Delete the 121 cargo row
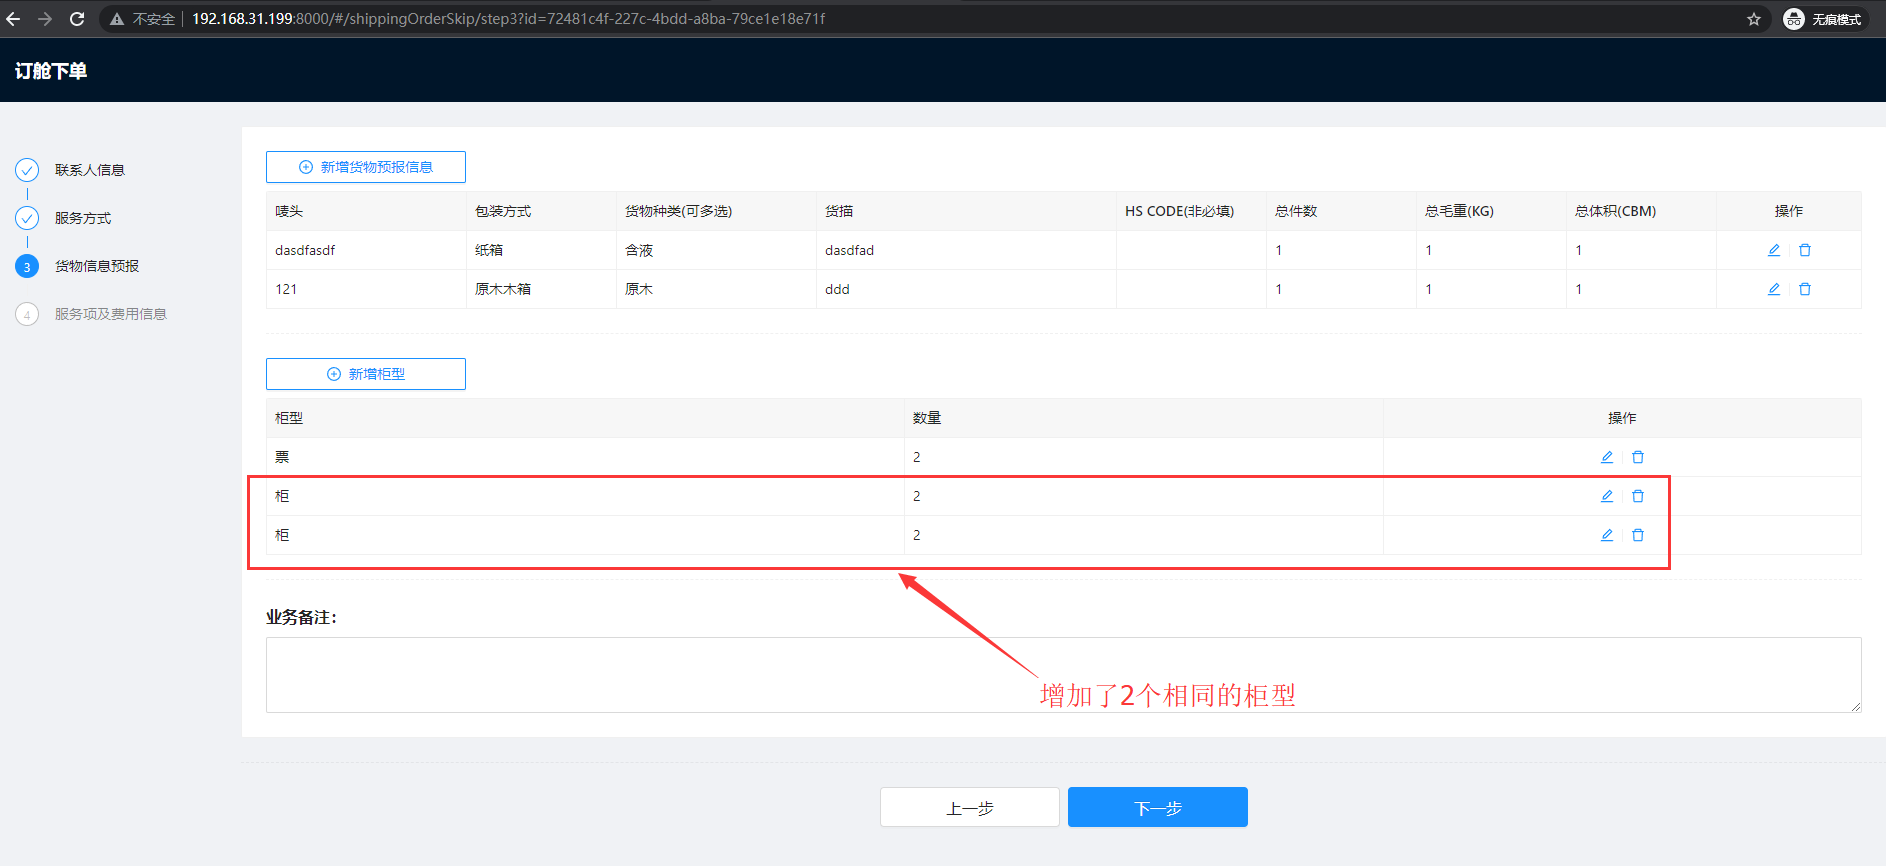The image size is (1886, 866). click(x=1804, y=289)
